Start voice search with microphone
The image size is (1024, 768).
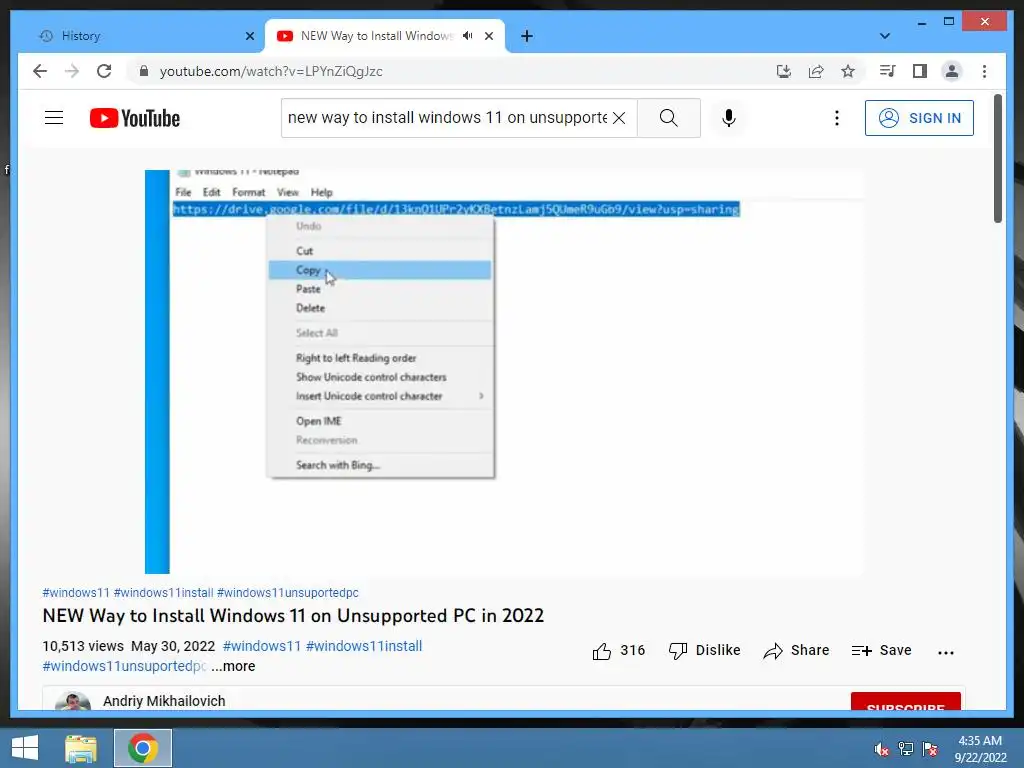coord(729,118)
